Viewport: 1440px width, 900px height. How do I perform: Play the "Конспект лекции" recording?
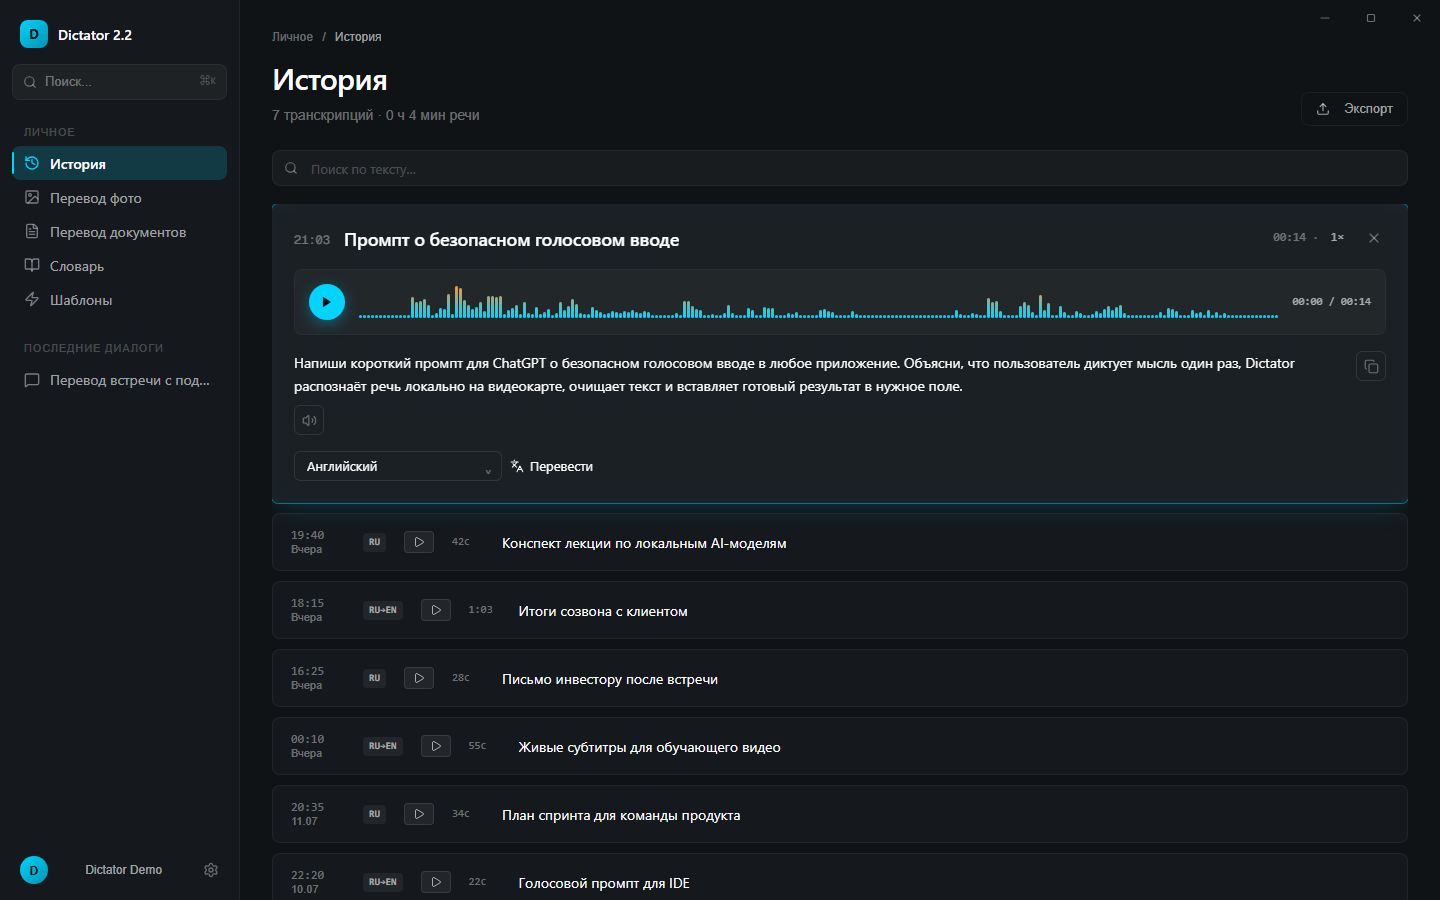click(419, 542)
